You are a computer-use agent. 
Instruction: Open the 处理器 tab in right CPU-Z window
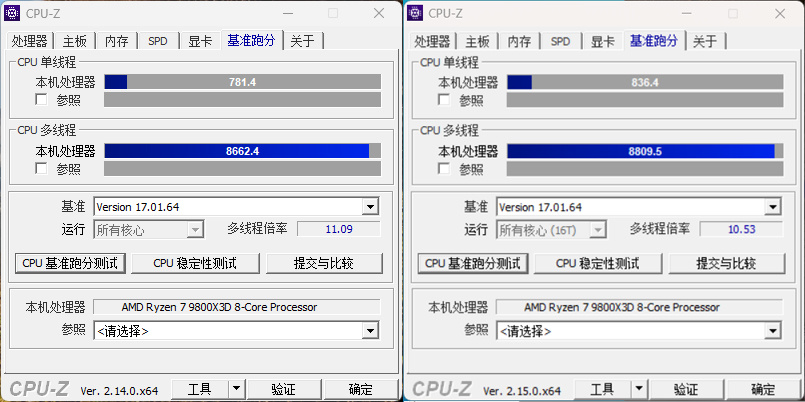432,41
